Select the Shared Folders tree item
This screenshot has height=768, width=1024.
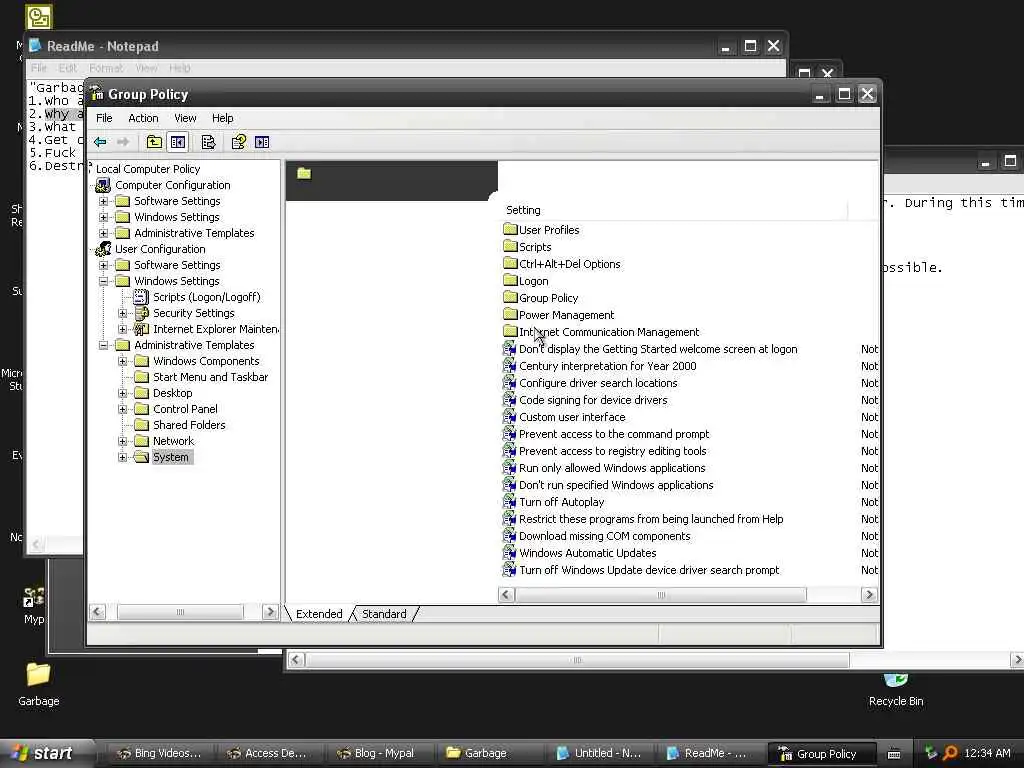click(x=189, y=425)
